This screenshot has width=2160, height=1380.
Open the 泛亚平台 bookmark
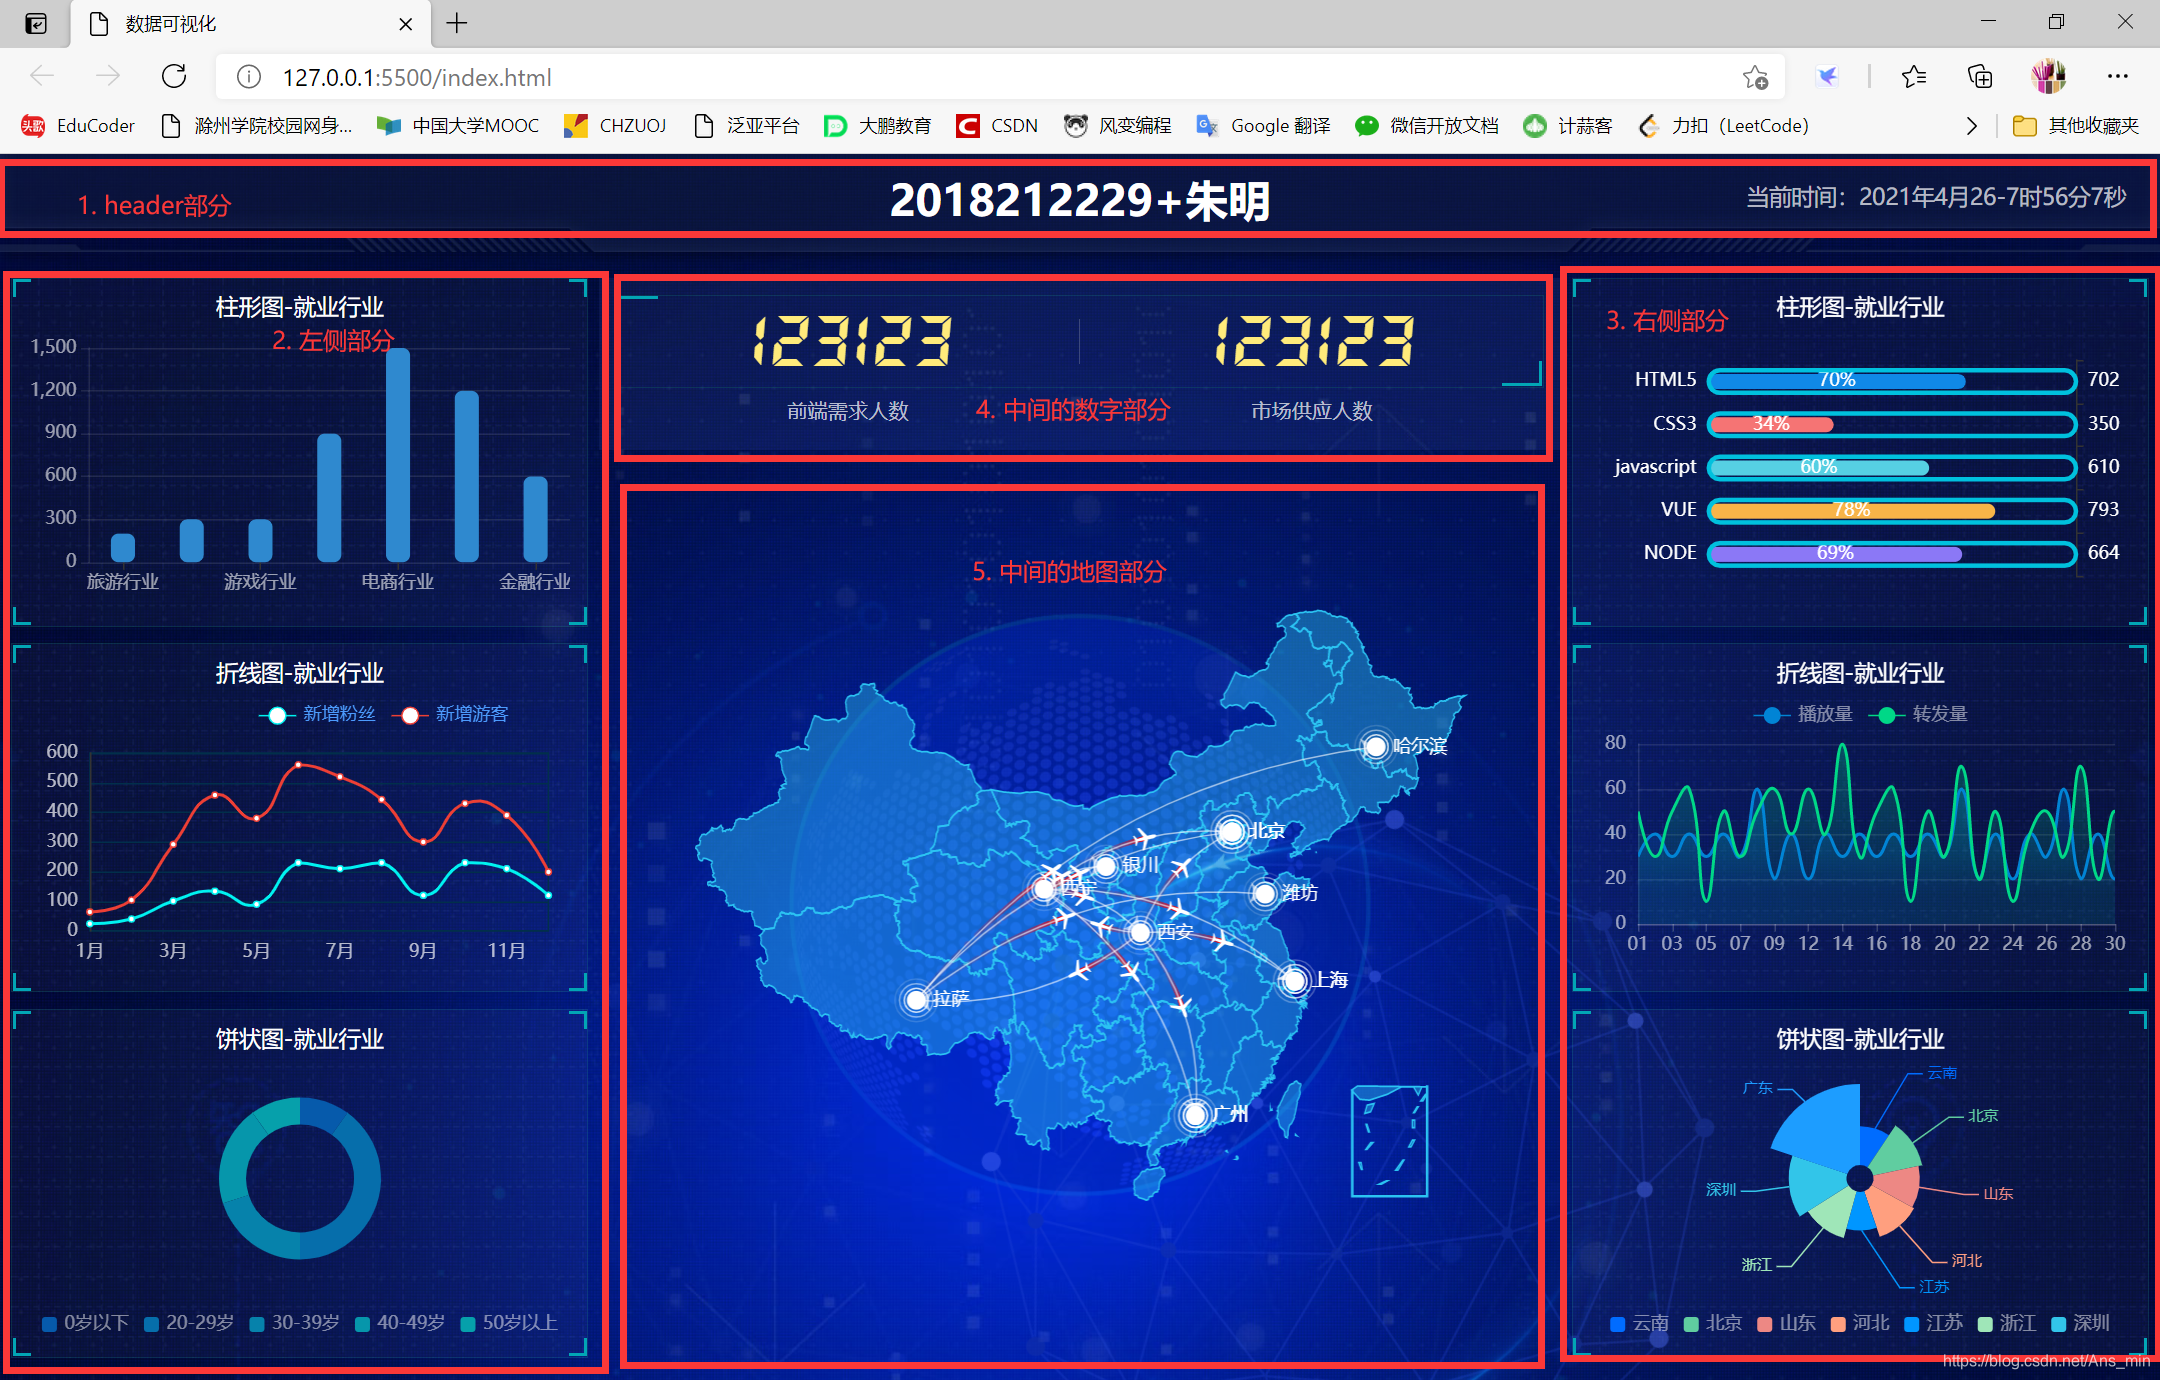[747, 126]
